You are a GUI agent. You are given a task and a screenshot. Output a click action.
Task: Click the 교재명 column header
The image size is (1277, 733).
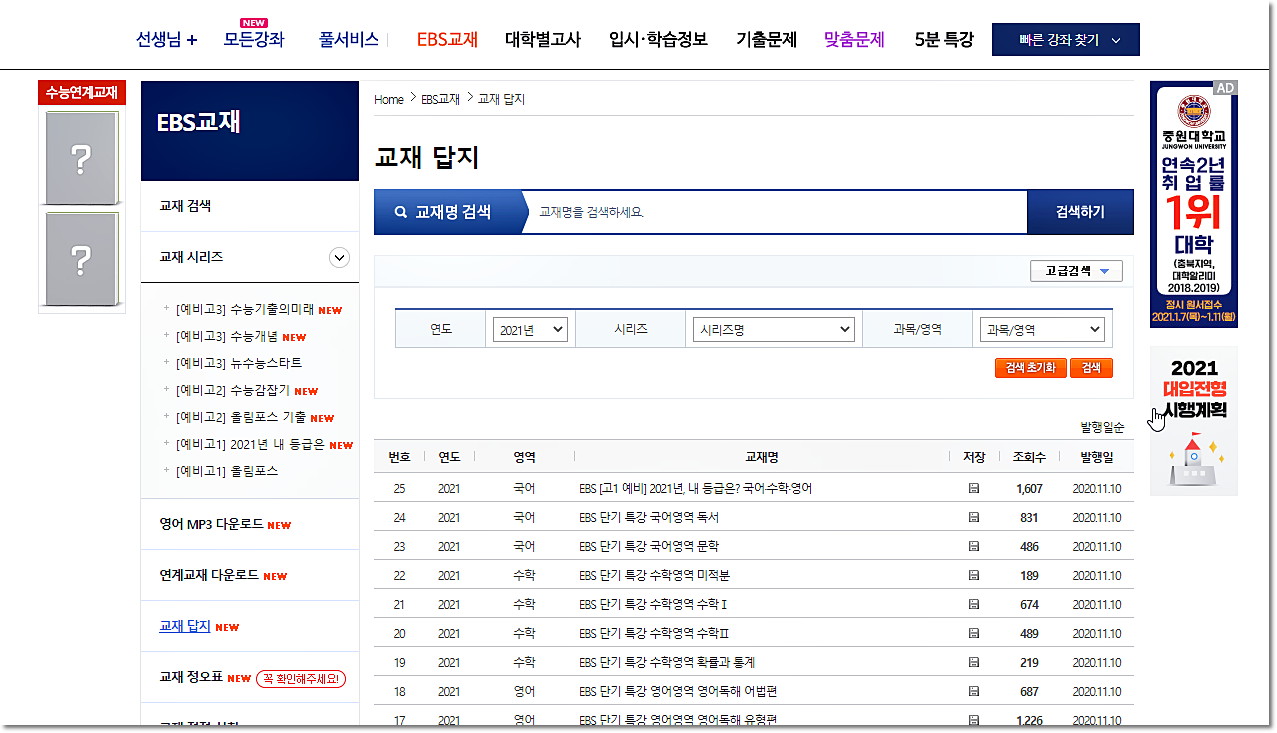761,457
